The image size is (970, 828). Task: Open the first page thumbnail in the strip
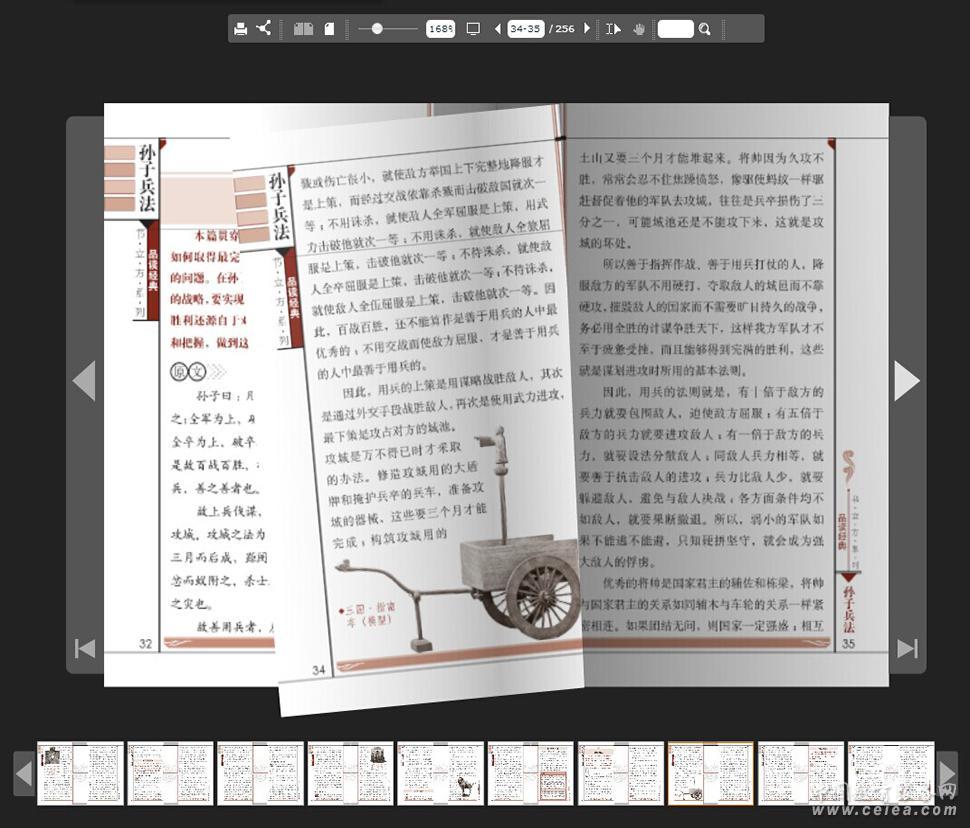(80, 773)
